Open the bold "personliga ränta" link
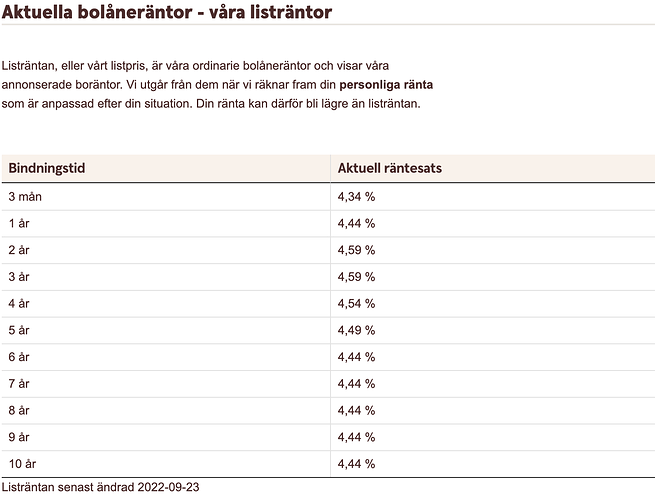This screenshot has height=499, width=655. [x=386, y=84]
